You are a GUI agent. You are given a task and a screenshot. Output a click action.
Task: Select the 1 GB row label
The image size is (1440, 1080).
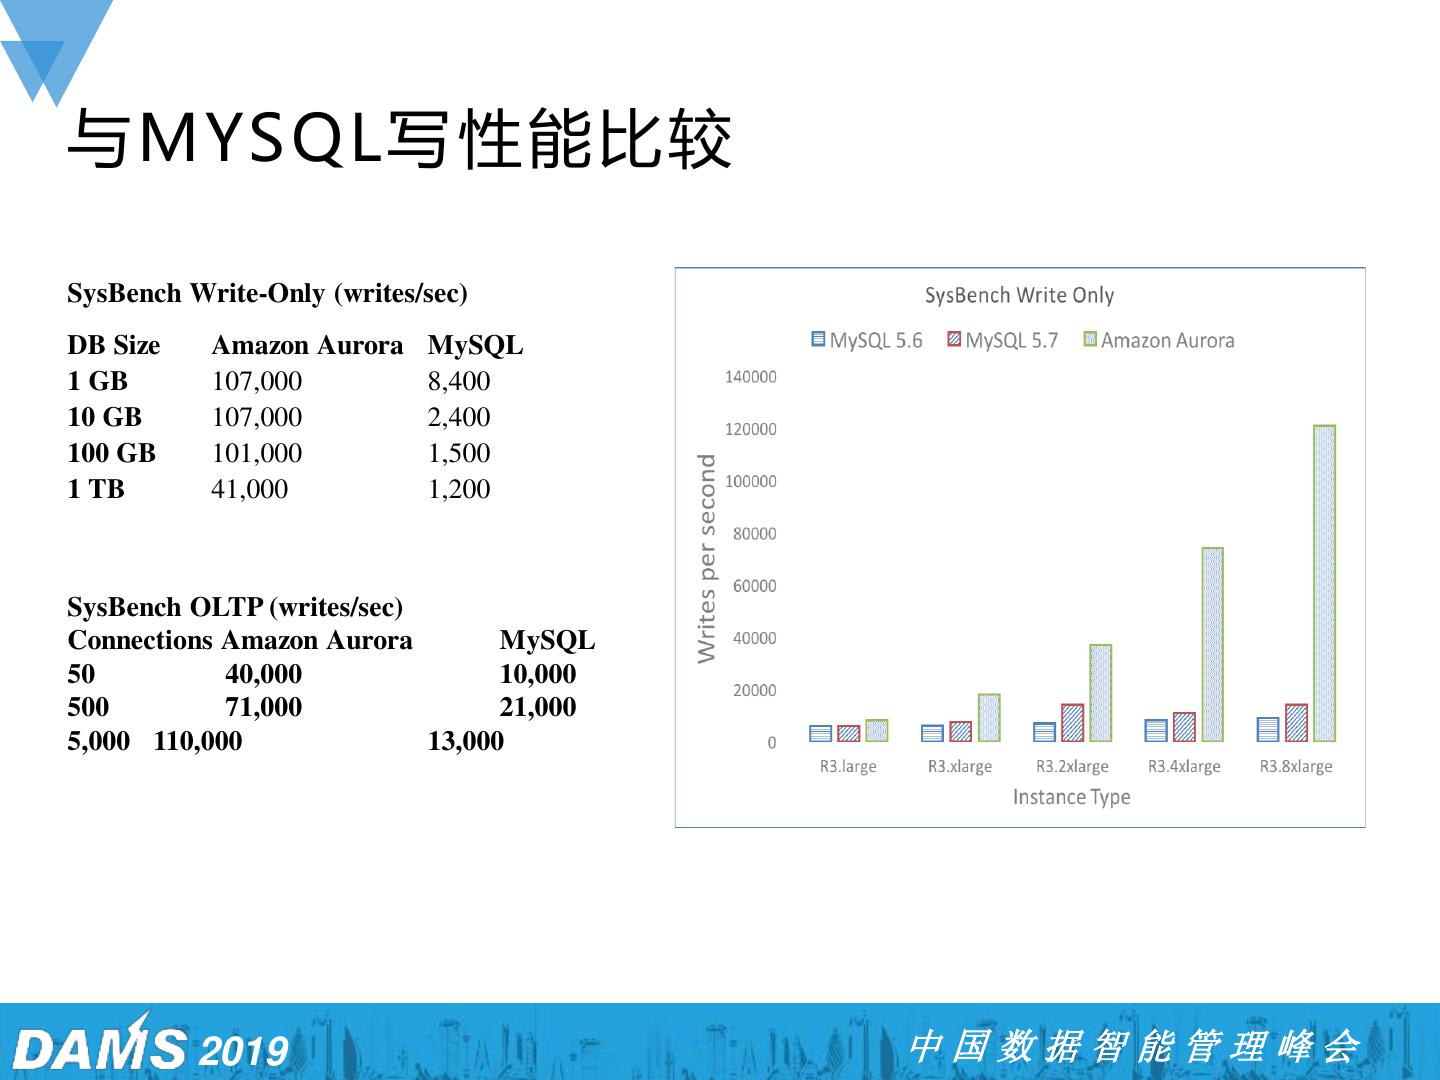point(98,381)
